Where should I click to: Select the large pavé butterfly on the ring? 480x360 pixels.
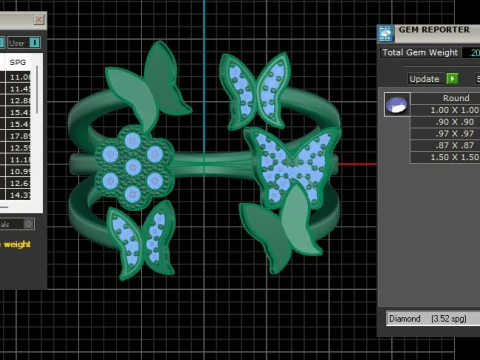[292, 167]
